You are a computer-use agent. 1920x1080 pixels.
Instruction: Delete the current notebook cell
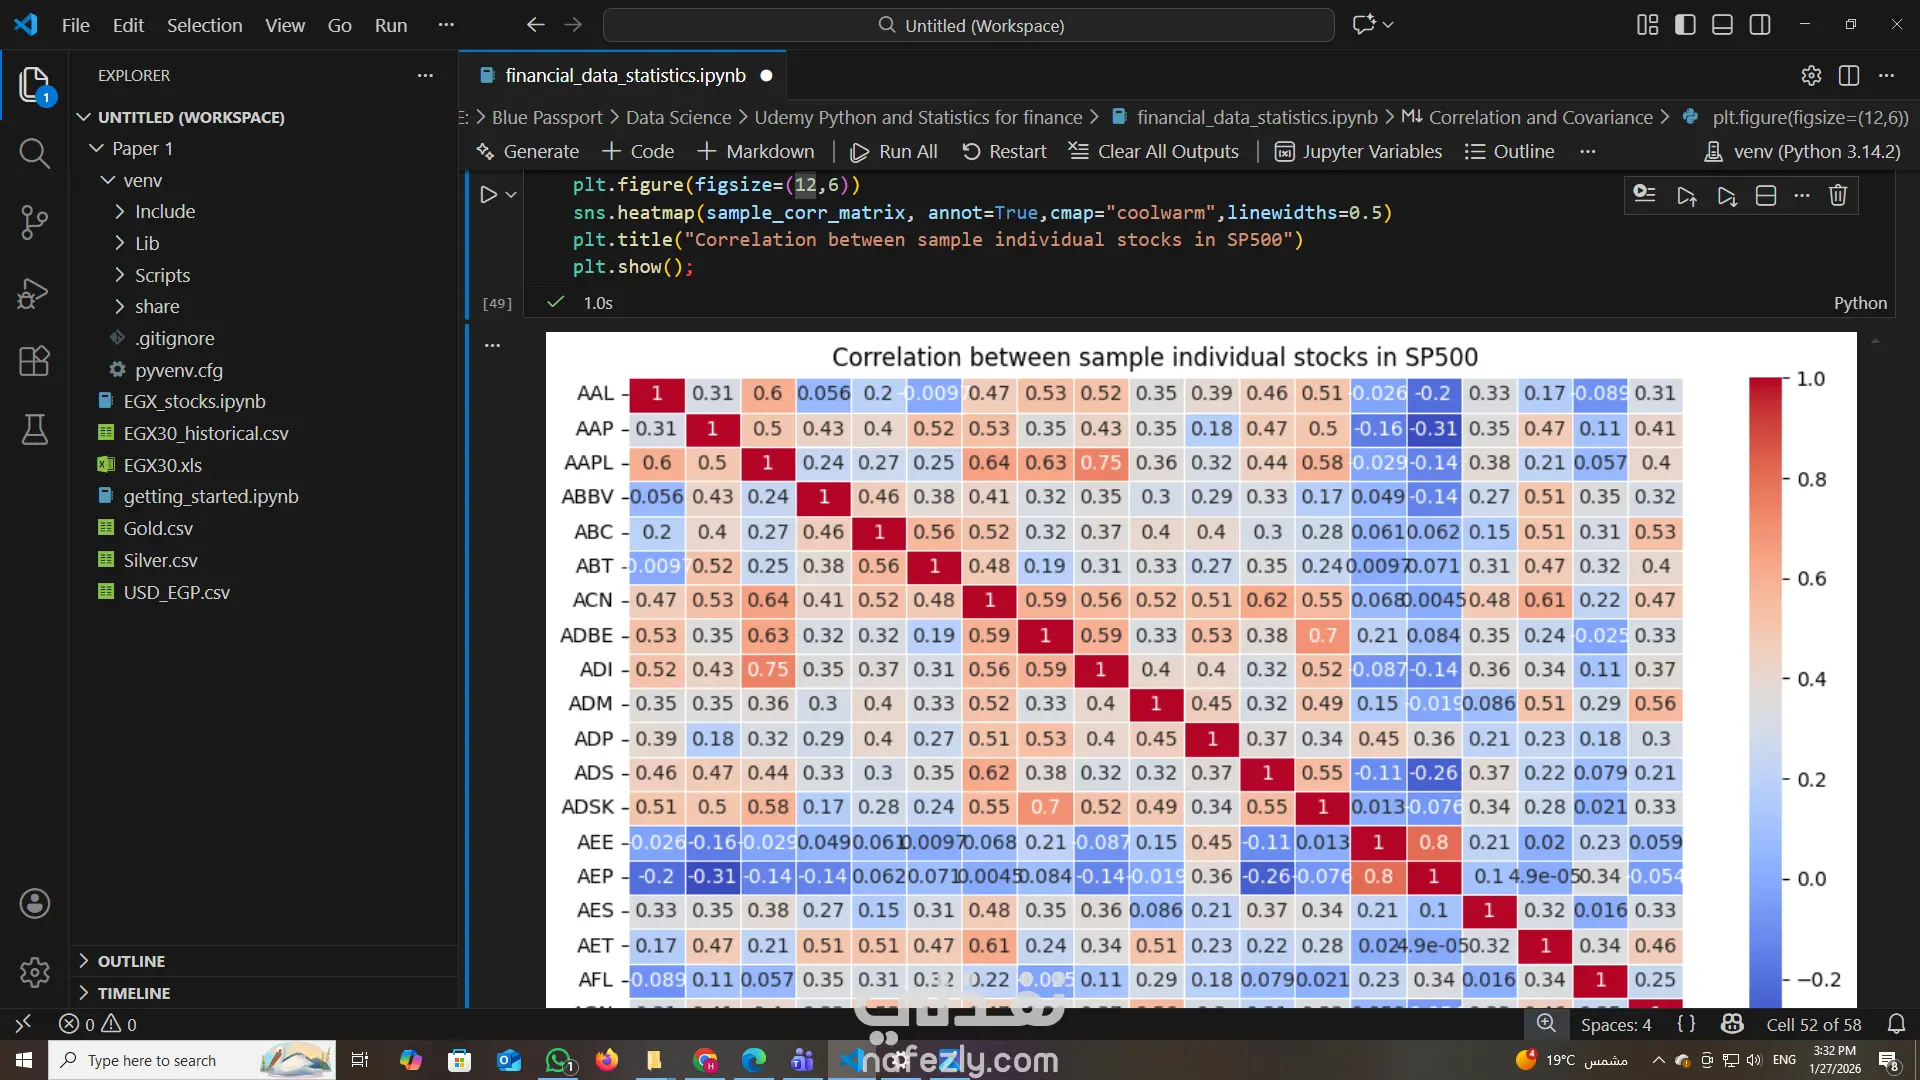tap(1838, 195)
